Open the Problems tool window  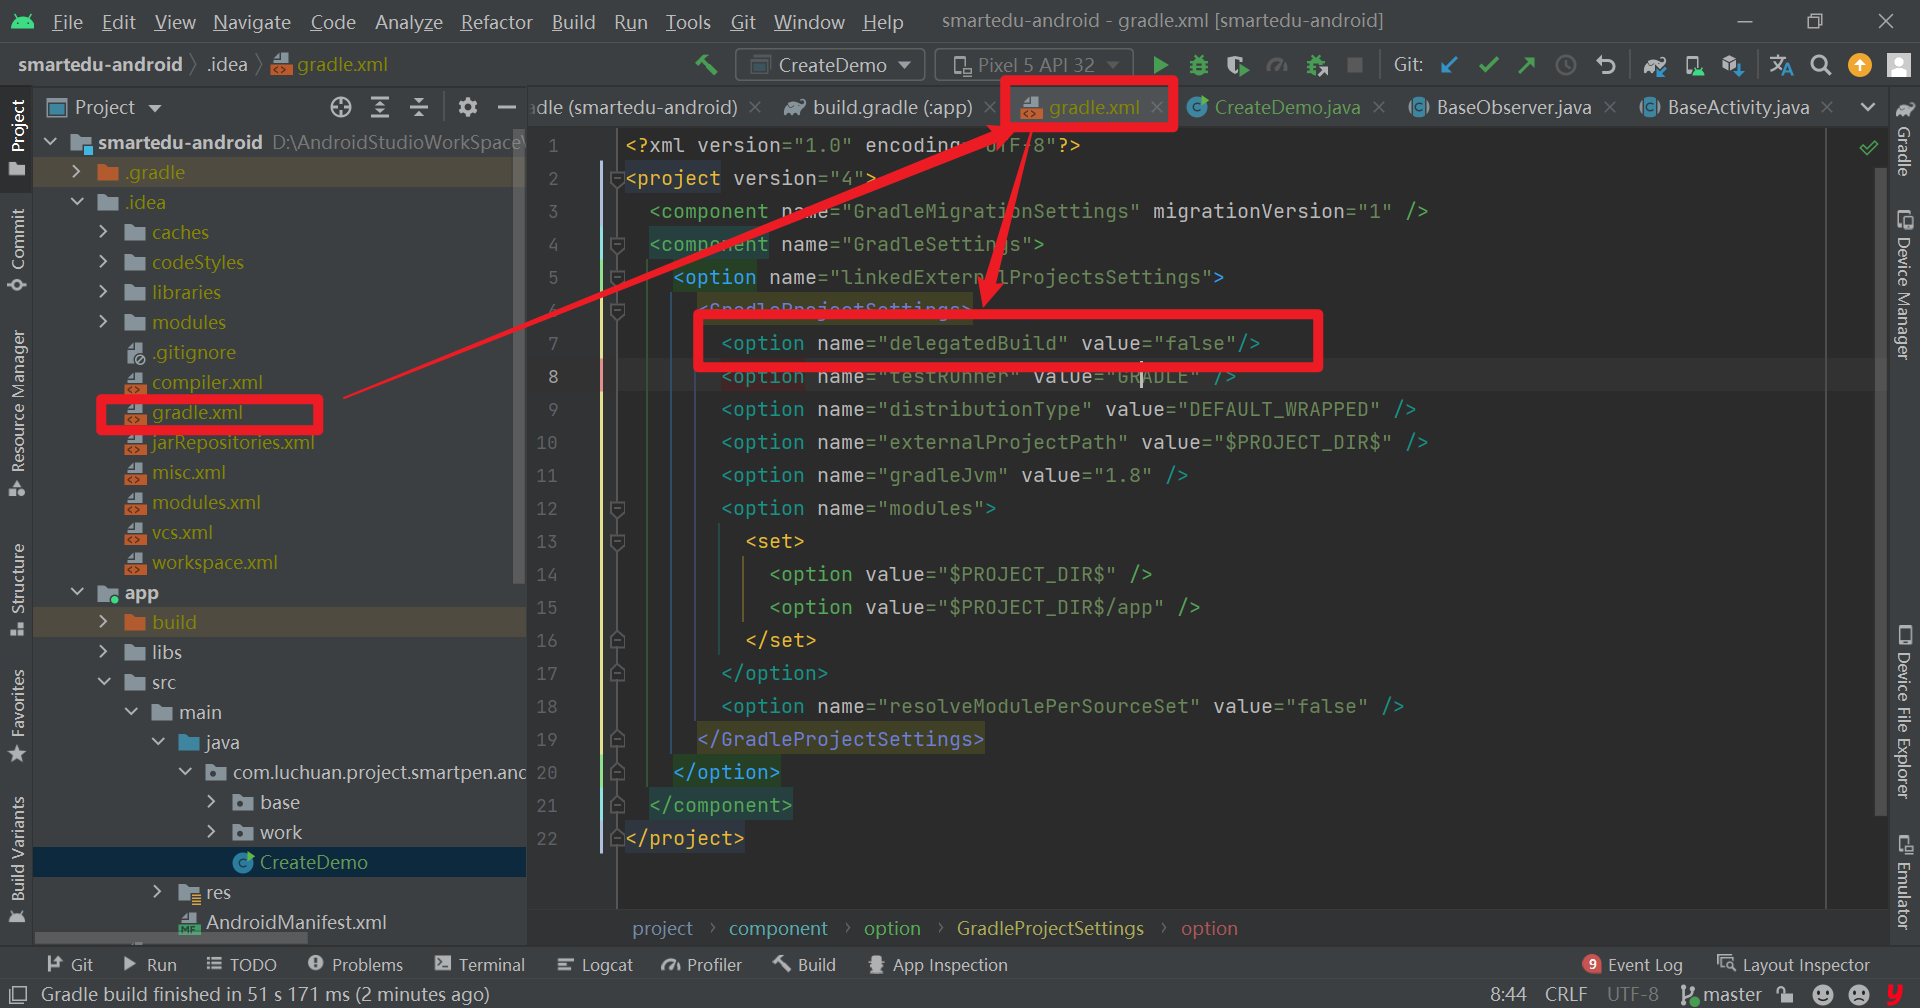(355, 965)
